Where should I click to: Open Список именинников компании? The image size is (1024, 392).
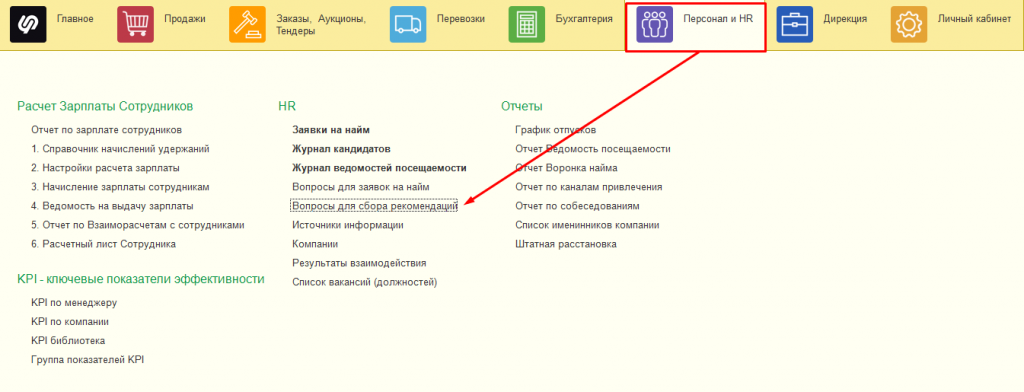pos(587,225)
